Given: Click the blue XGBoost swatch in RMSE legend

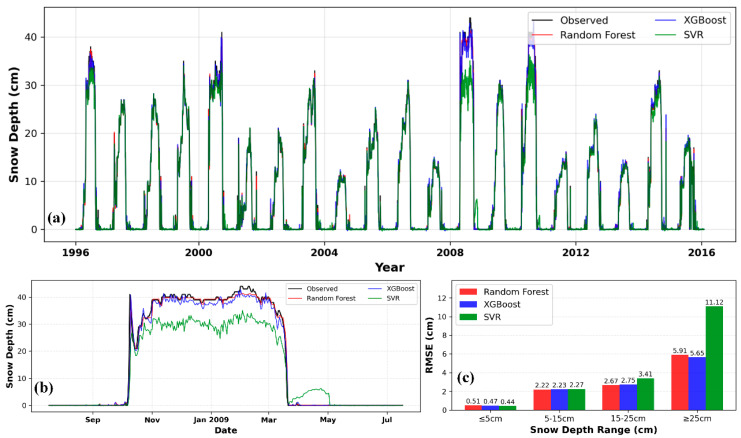Looking at the screenshot, I should pos(468,305).
